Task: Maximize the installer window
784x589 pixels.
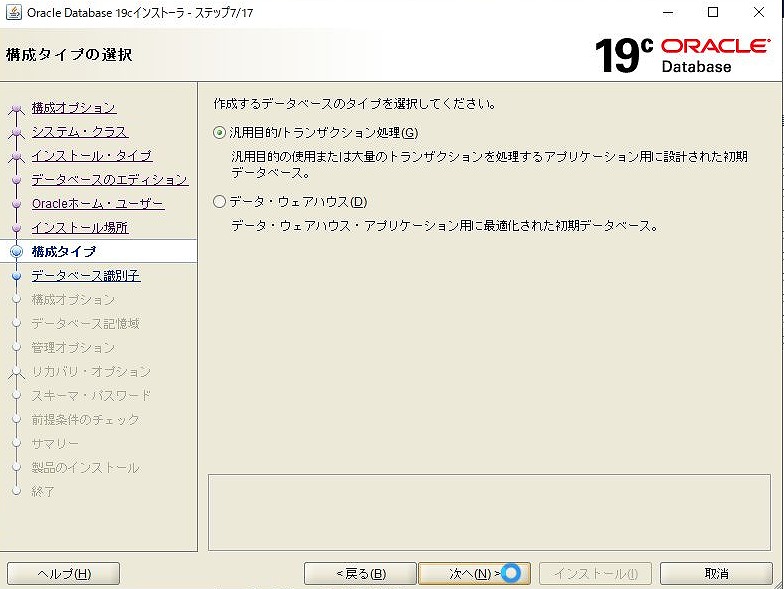Action: (x=713, y=12)
